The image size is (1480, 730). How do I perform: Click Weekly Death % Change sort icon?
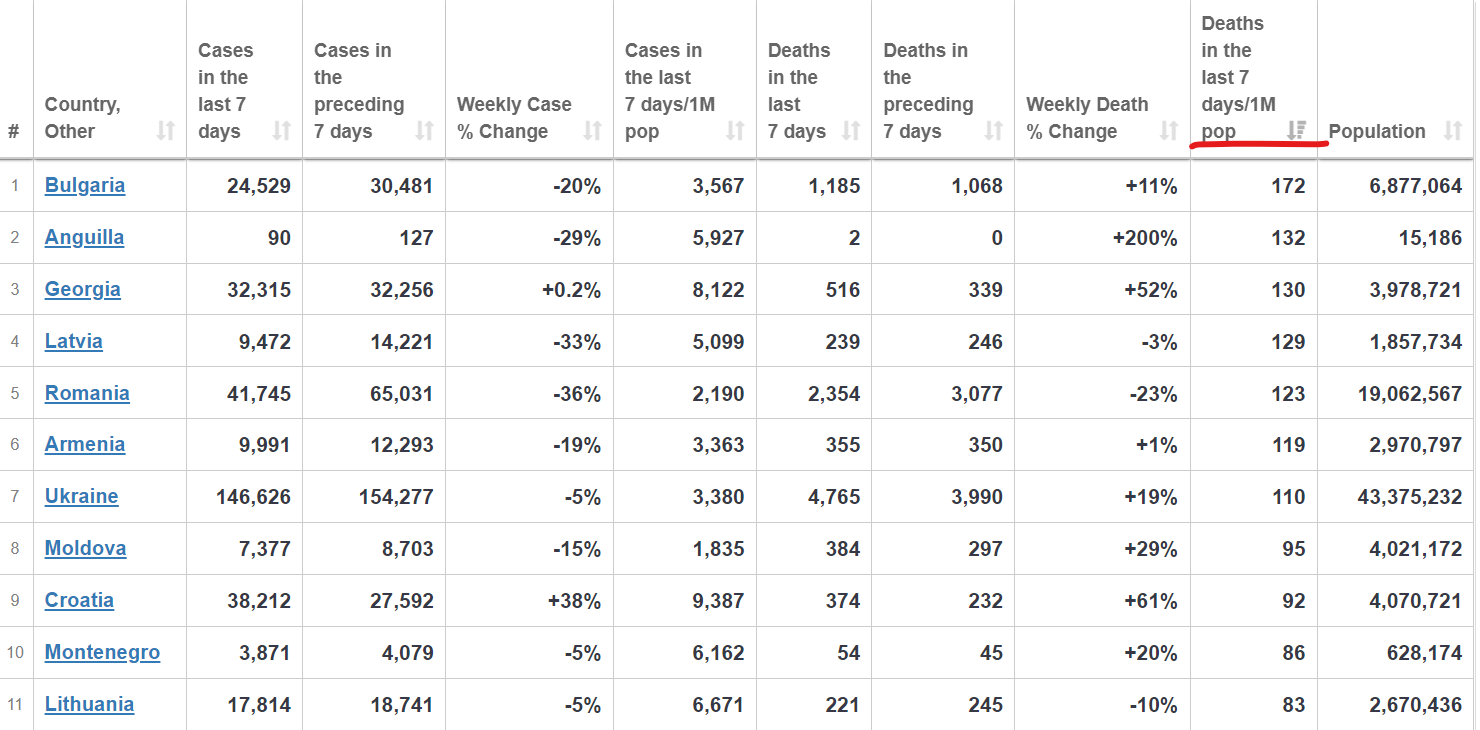point(1169,131)
